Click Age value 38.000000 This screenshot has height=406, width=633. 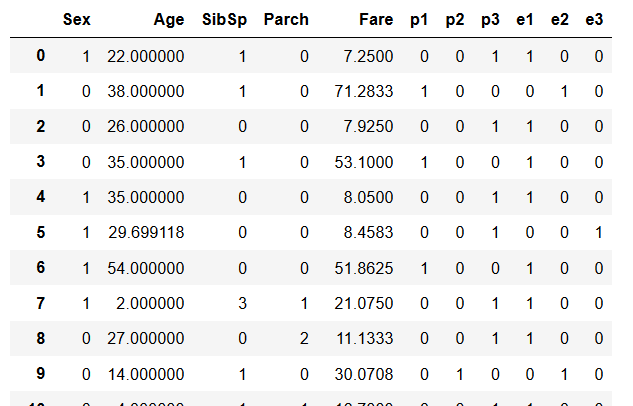click(146, 91)
